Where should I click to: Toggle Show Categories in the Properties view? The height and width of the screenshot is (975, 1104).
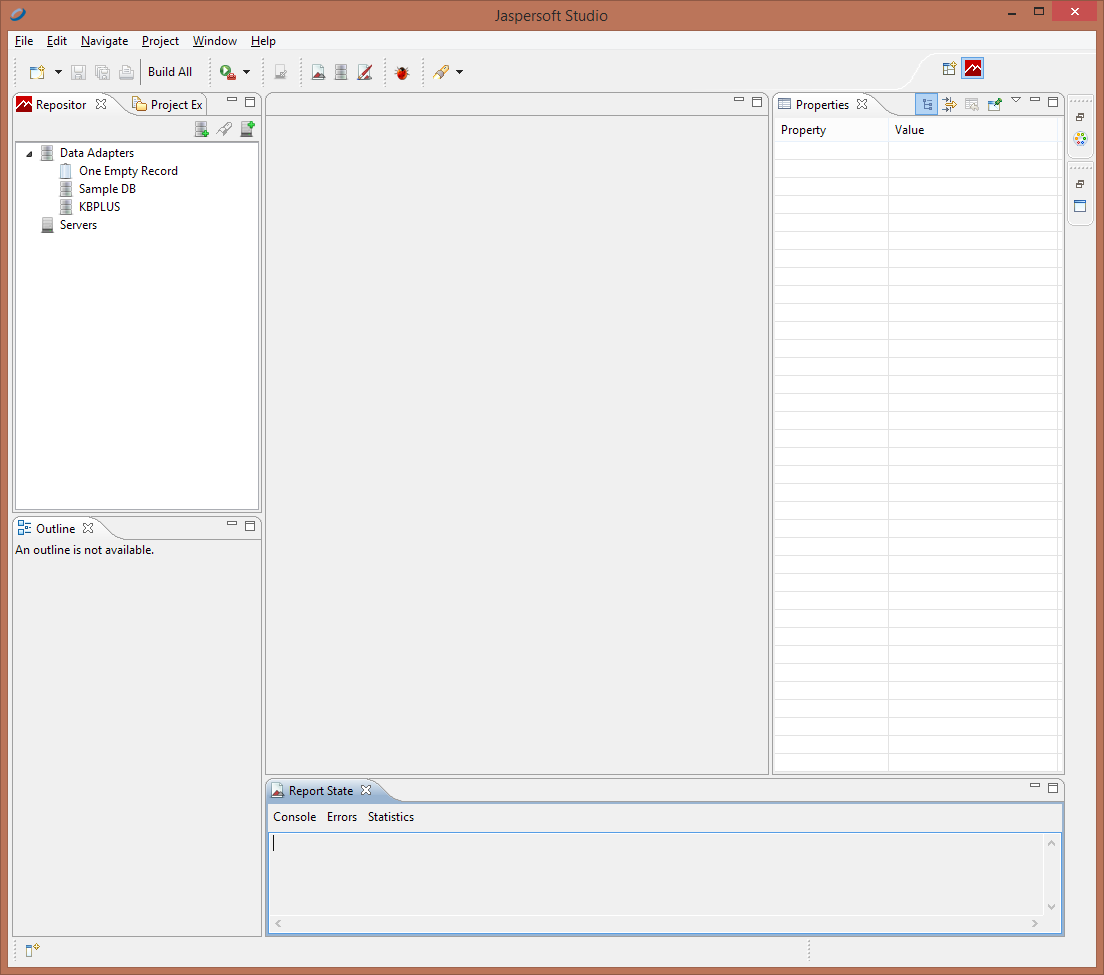pos(927,104)
